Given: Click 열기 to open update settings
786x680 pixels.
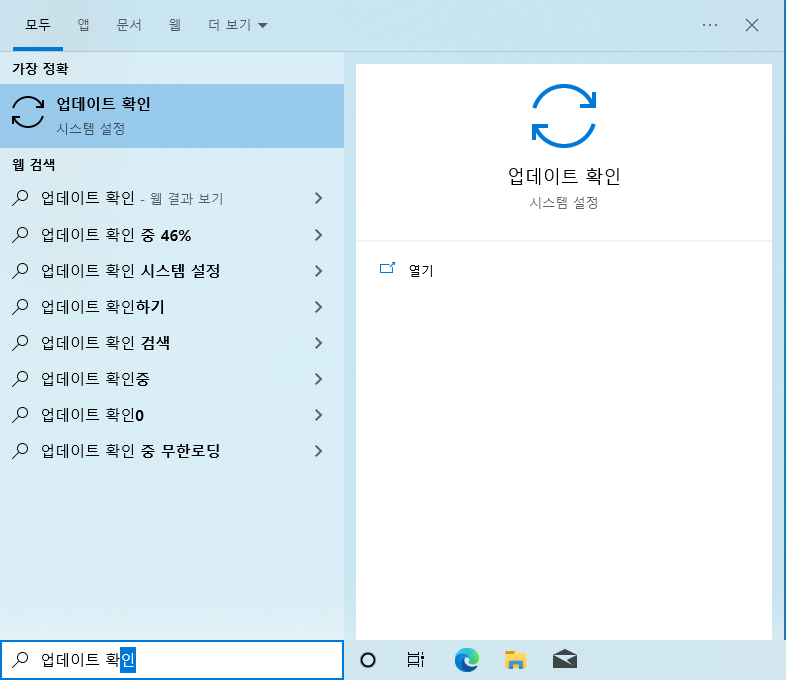Looking at the screenshot, I should [x=421, y=271].
